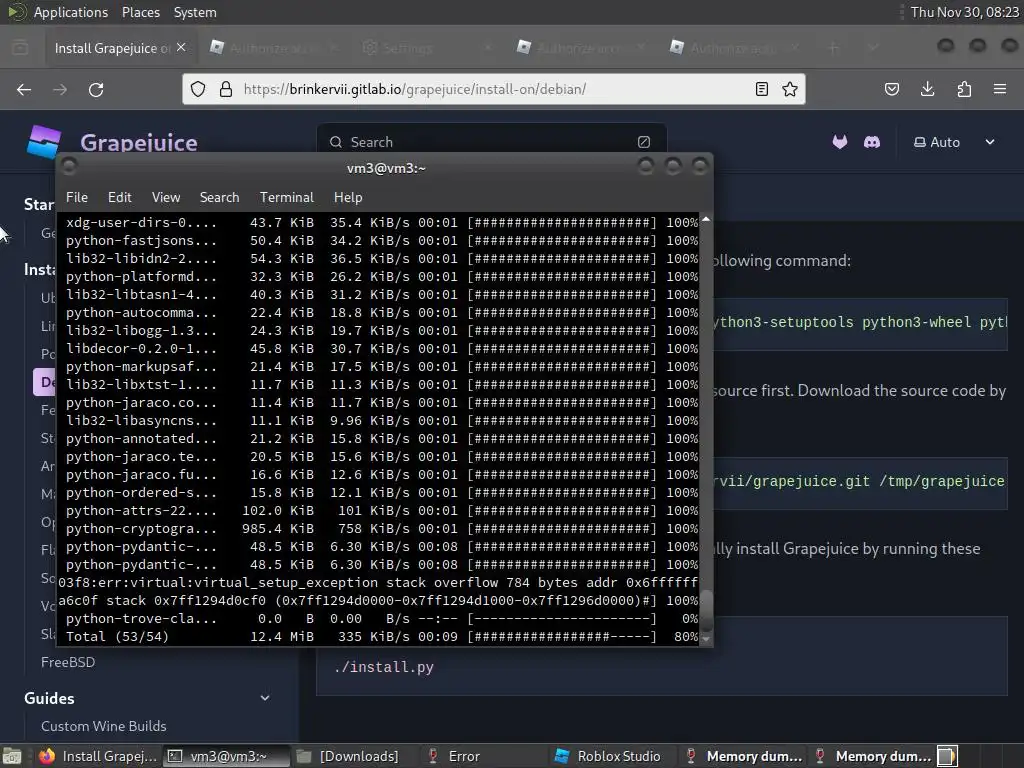The image size is (1024, 768).
Task: Open the Firefox View icon
Action: (x=20, y=48)
